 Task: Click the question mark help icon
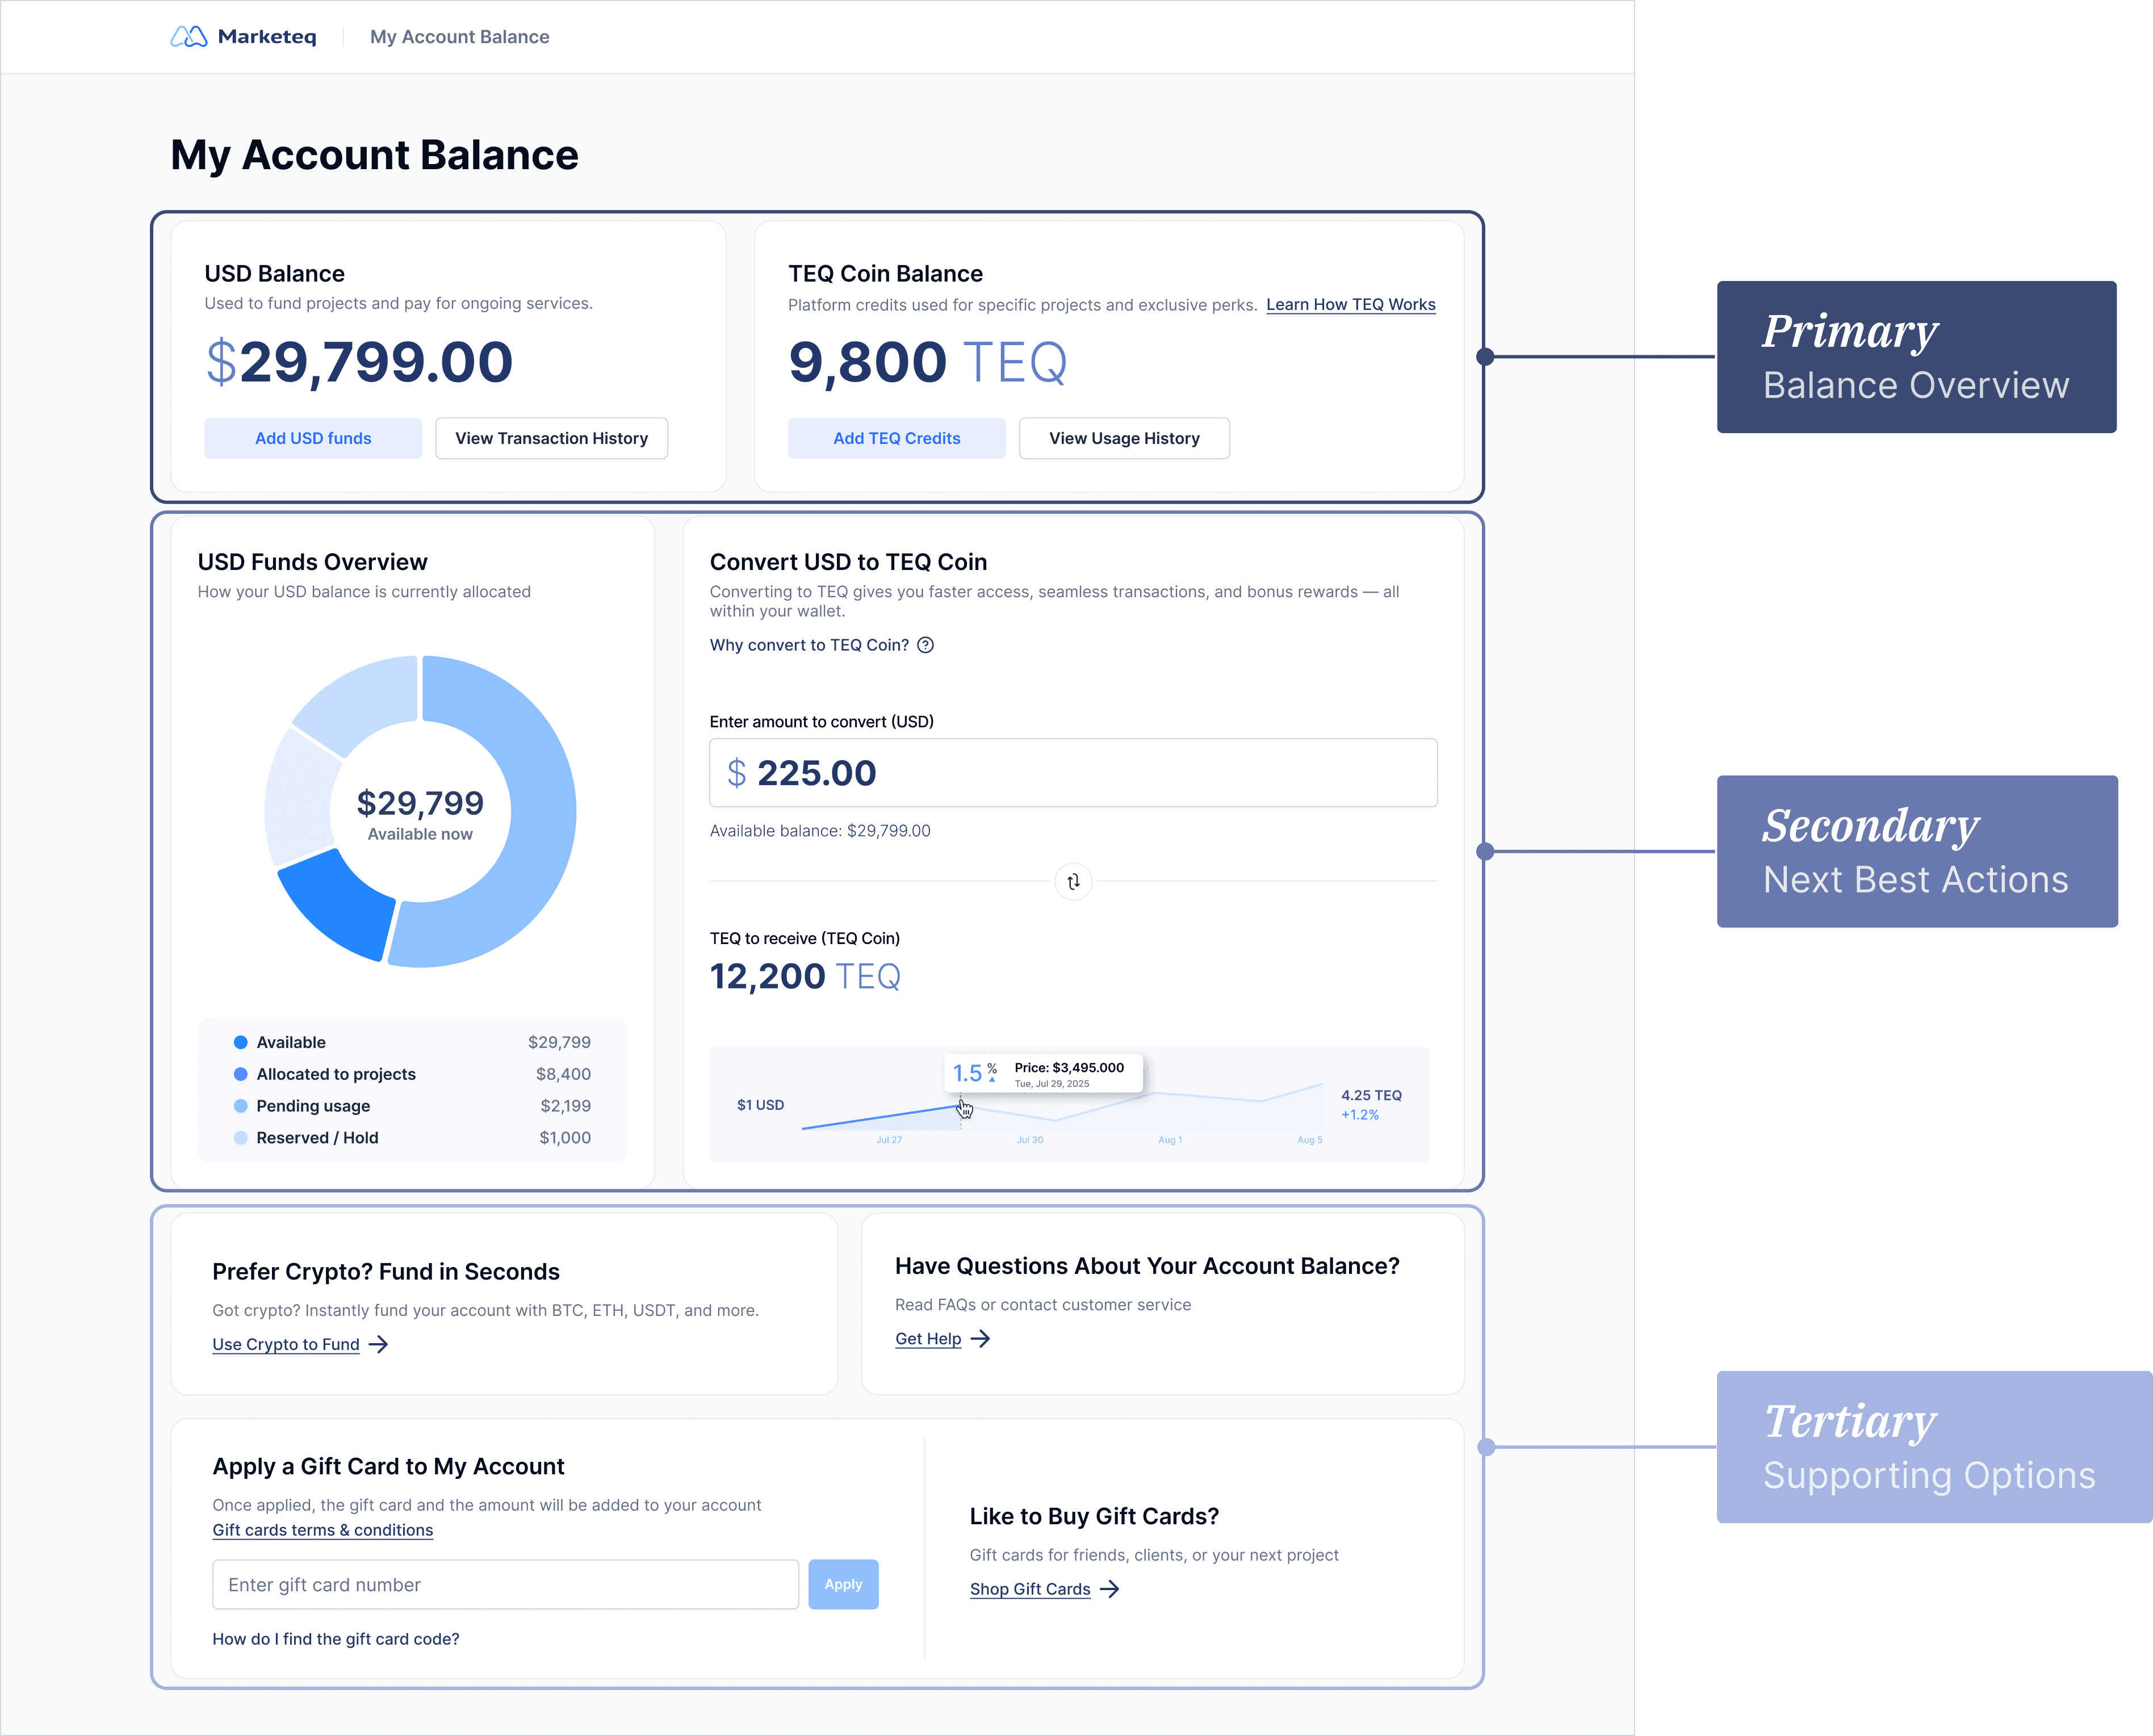click(x=926, y=645)
